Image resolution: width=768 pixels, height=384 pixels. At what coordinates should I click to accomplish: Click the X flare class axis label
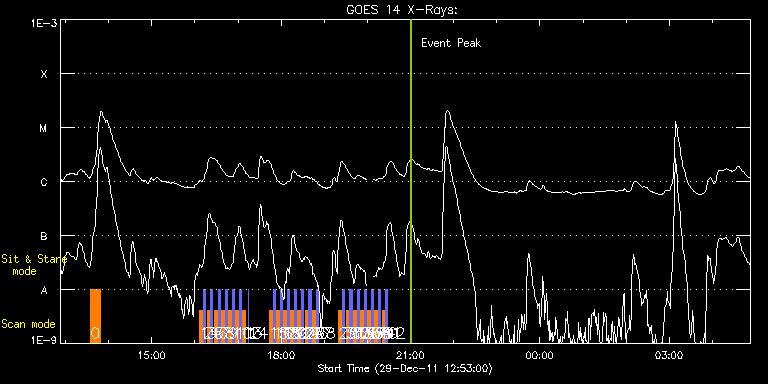click(x=44, y=74)
